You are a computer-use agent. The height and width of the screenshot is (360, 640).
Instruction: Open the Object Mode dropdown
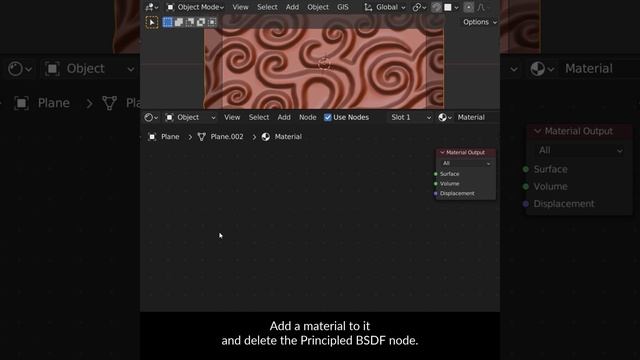(x=195, y=7)
